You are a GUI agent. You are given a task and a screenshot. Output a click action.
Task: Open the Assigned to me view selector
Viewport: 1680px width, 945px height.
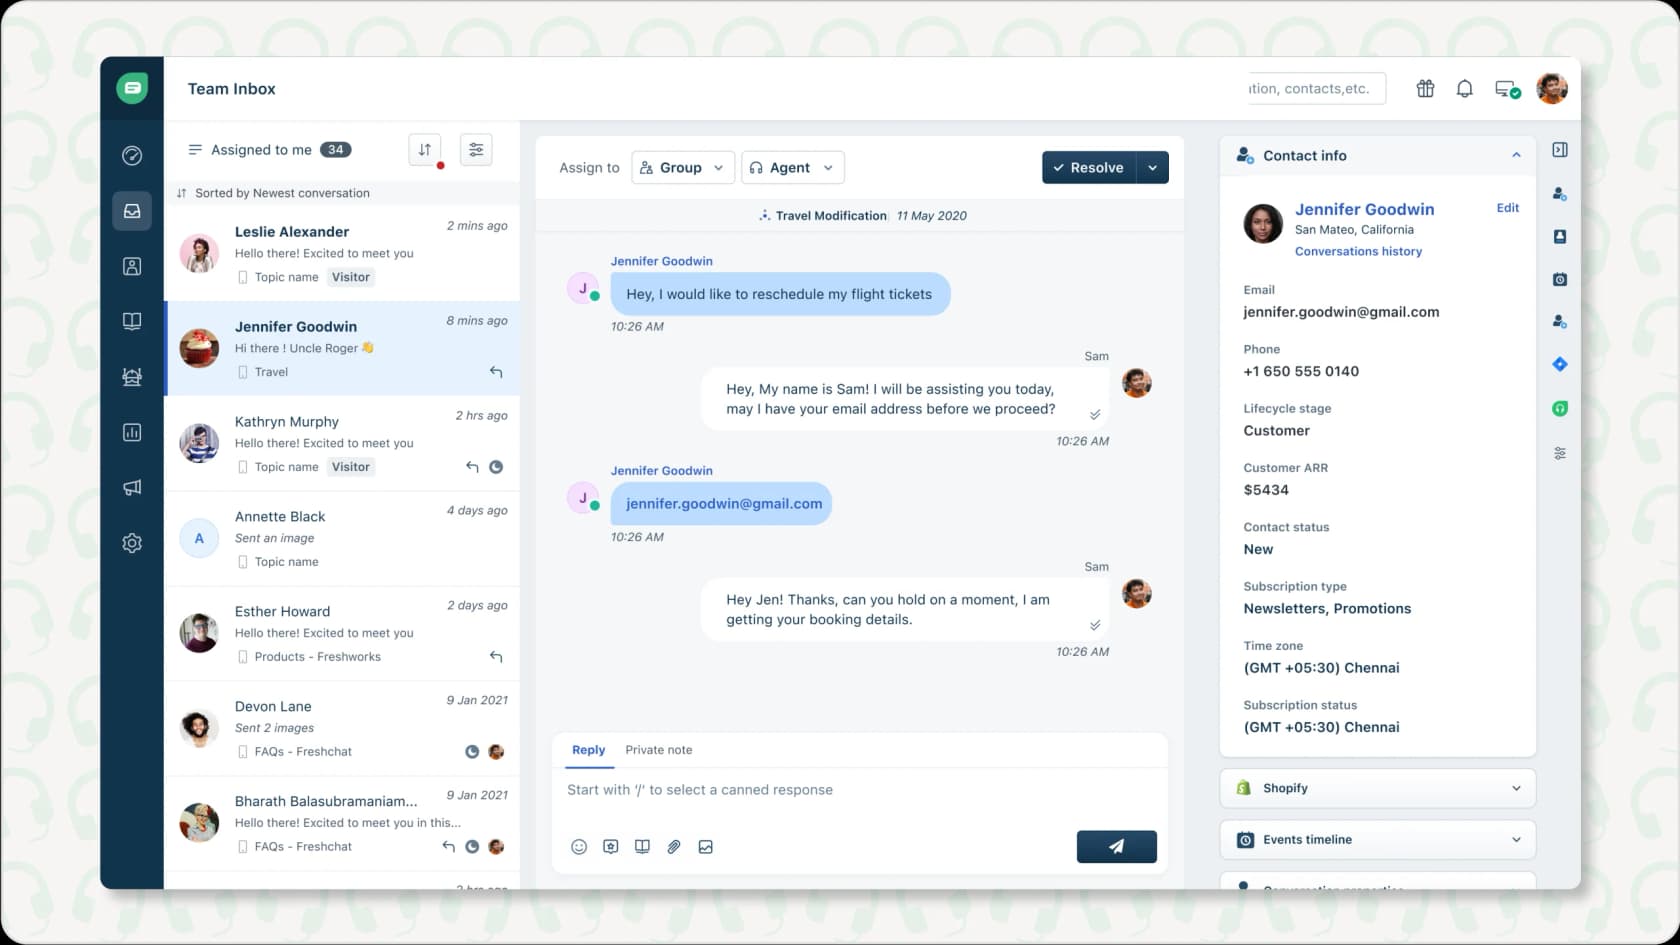(x=269, y=150)
